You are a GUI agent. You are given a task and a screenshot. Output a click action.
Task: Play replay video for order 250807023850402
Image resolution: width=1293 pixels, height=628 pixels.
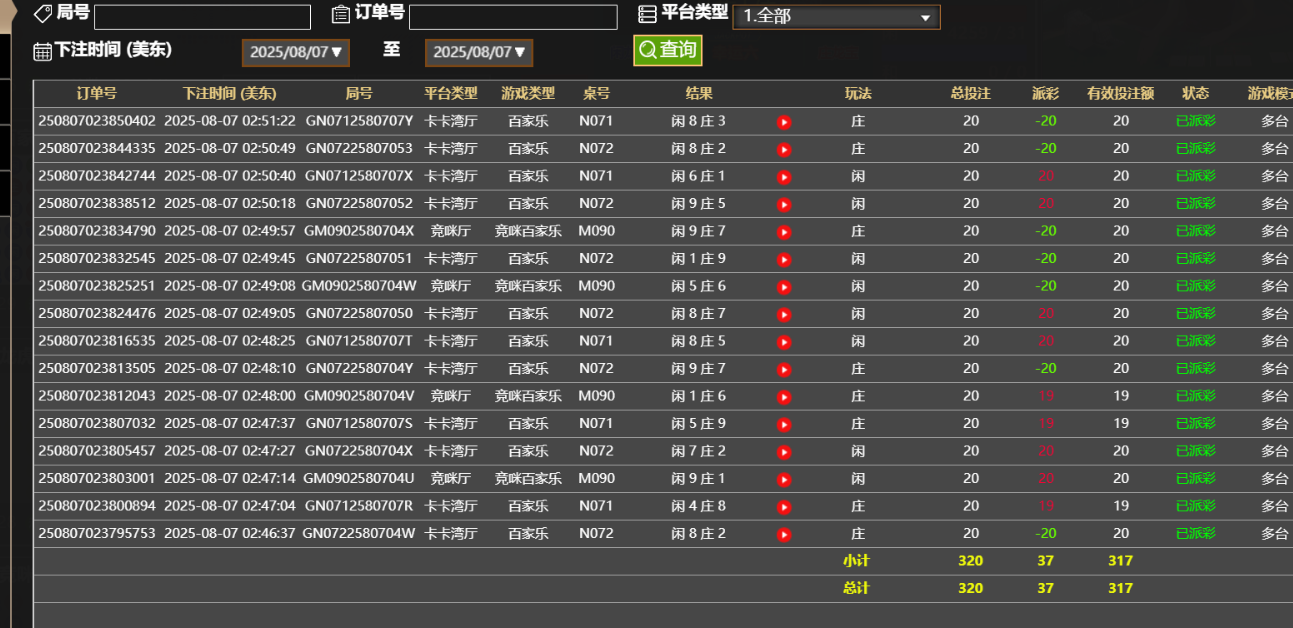tap(784, 123)
